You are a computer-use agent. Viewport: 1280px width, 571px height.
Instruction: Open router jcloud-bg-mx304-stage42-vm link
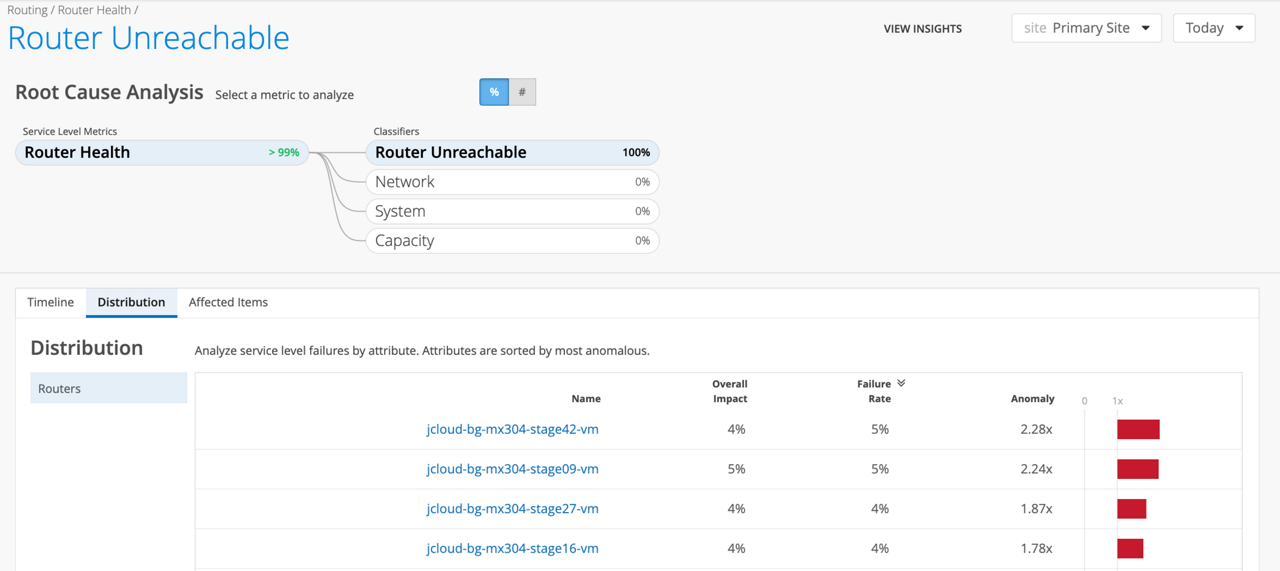(512, 429)
